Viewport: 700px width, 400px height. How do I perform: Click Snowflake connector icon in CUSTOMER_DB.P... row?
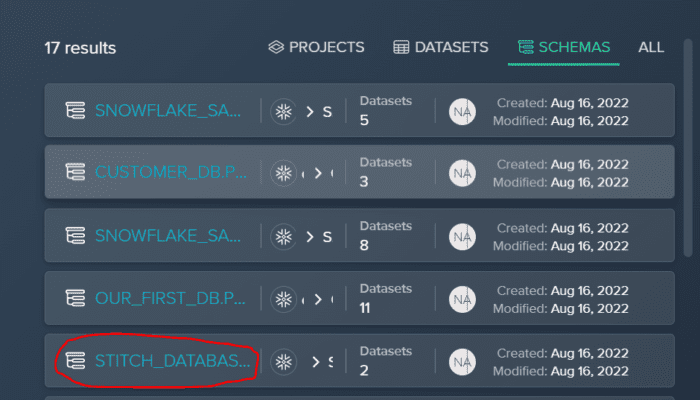coord(283,173)
